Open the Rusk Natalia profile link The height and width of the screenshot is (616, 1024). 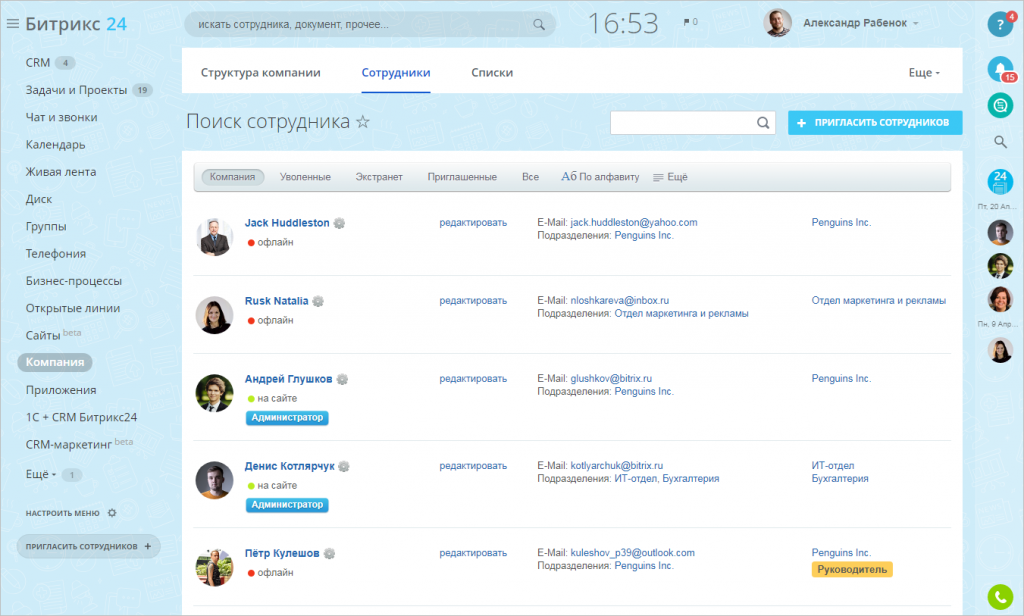coord(276,301)
